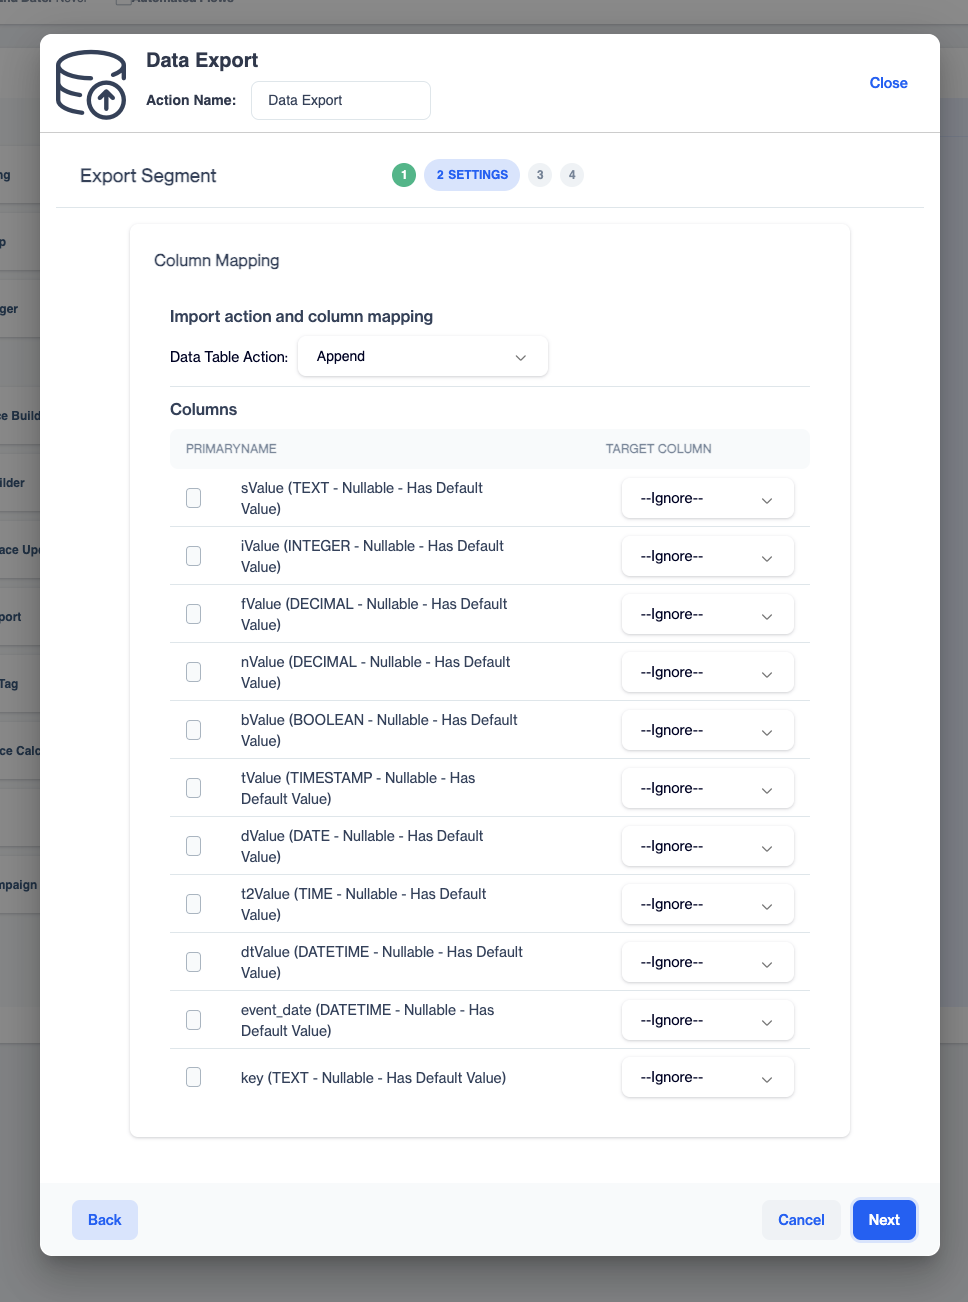Jump to step 3 in wizard
The image size is (968, 1302).
pos(540,175)
